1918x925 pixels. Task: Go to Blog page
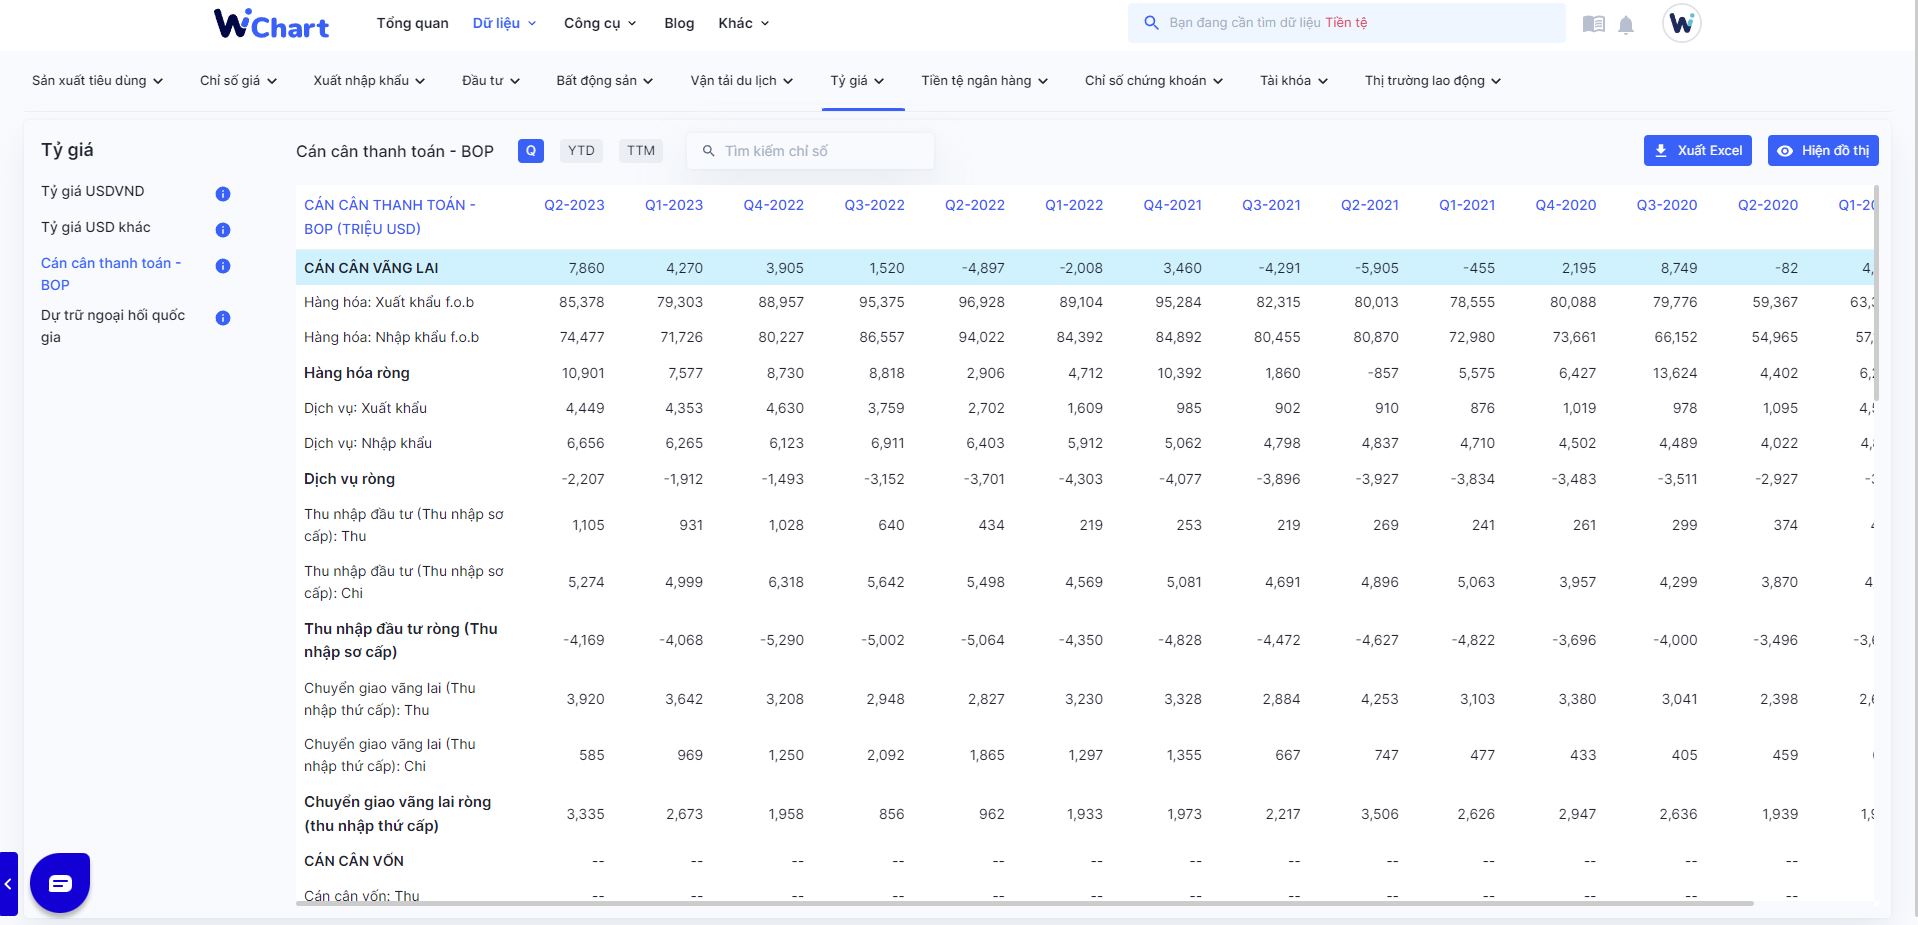point(679,23)
